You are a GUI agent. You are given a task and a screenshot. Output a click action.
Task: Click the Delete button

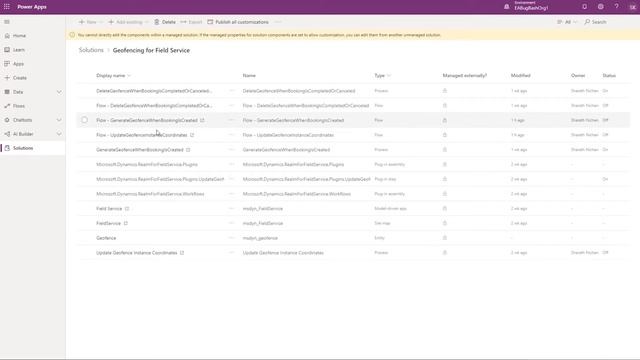tap(165, 22)
